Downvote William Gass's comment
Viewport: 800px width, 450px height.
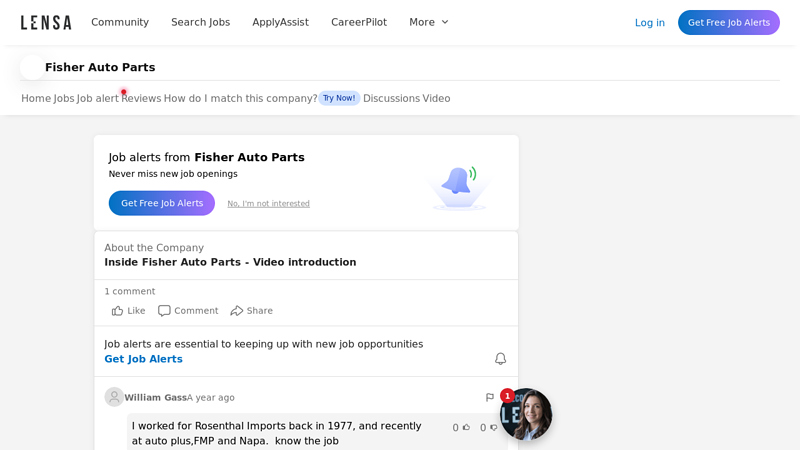coord(493,428)
